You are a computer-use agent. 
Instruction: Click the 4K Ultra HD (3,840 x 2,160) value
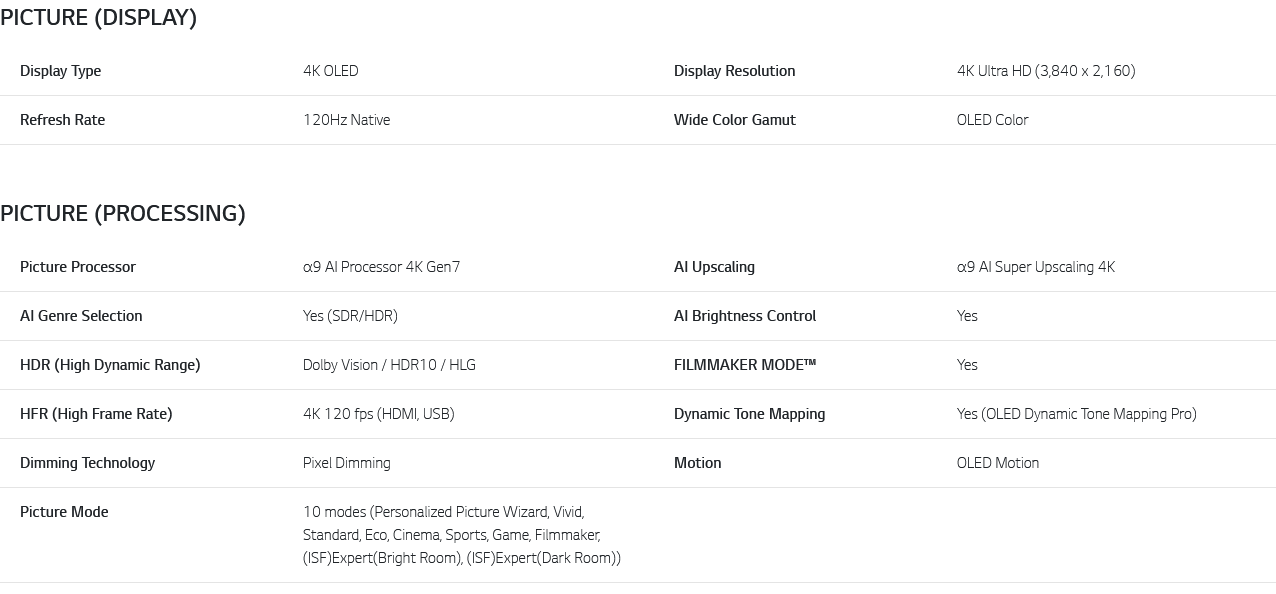point(1045,71)
